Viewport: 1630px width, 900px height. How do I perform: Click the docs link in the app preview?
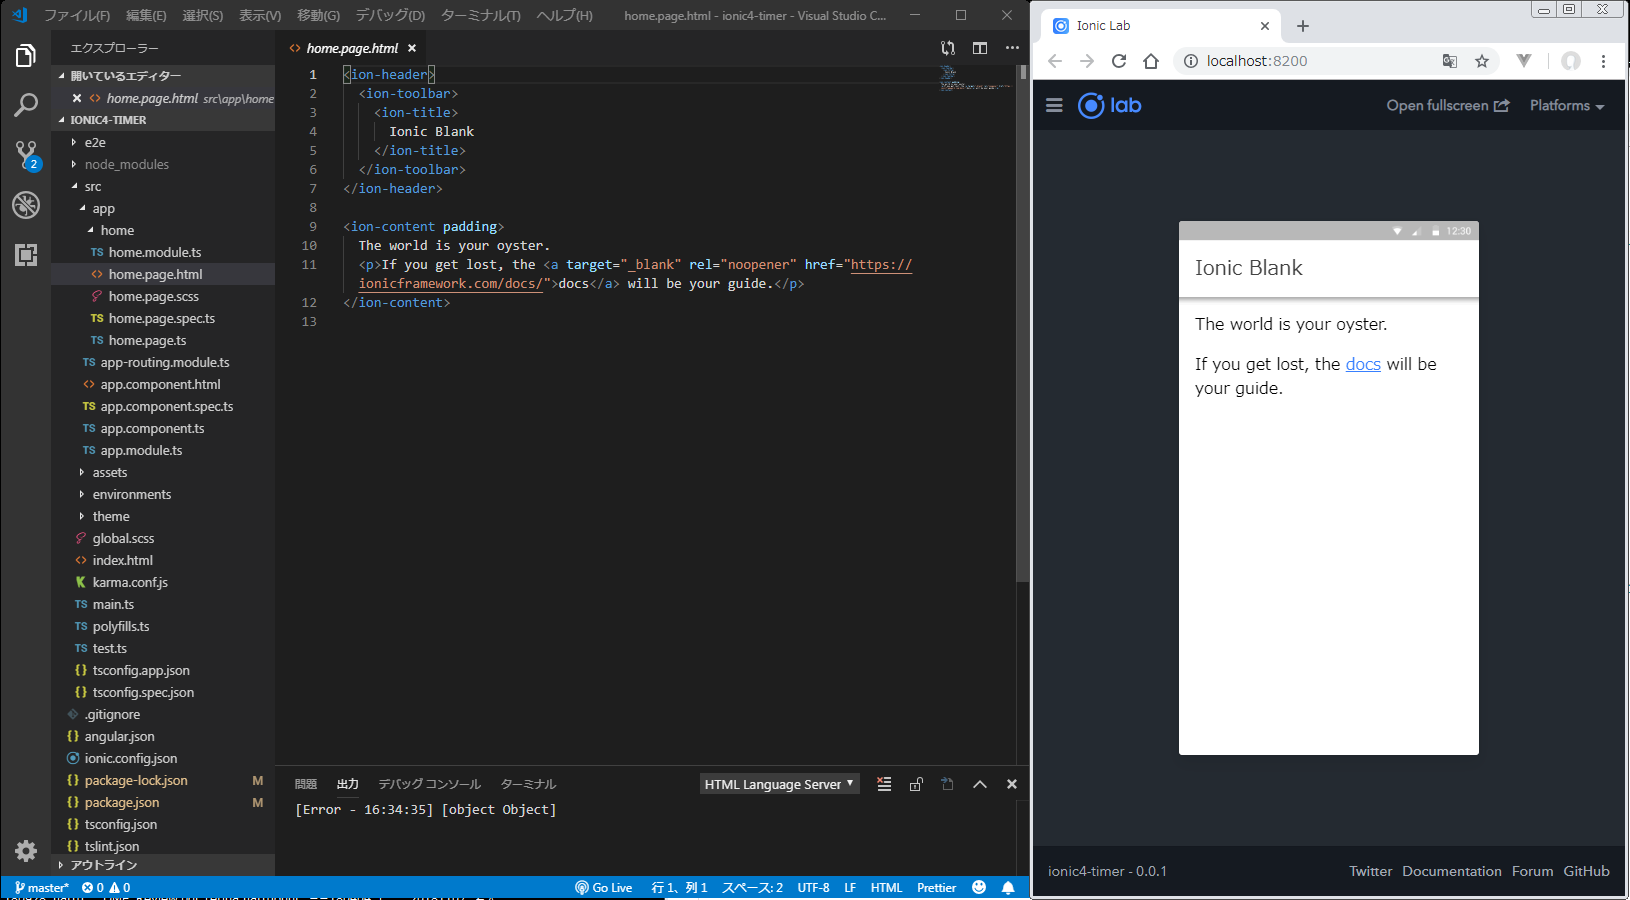click(1362, 364)
